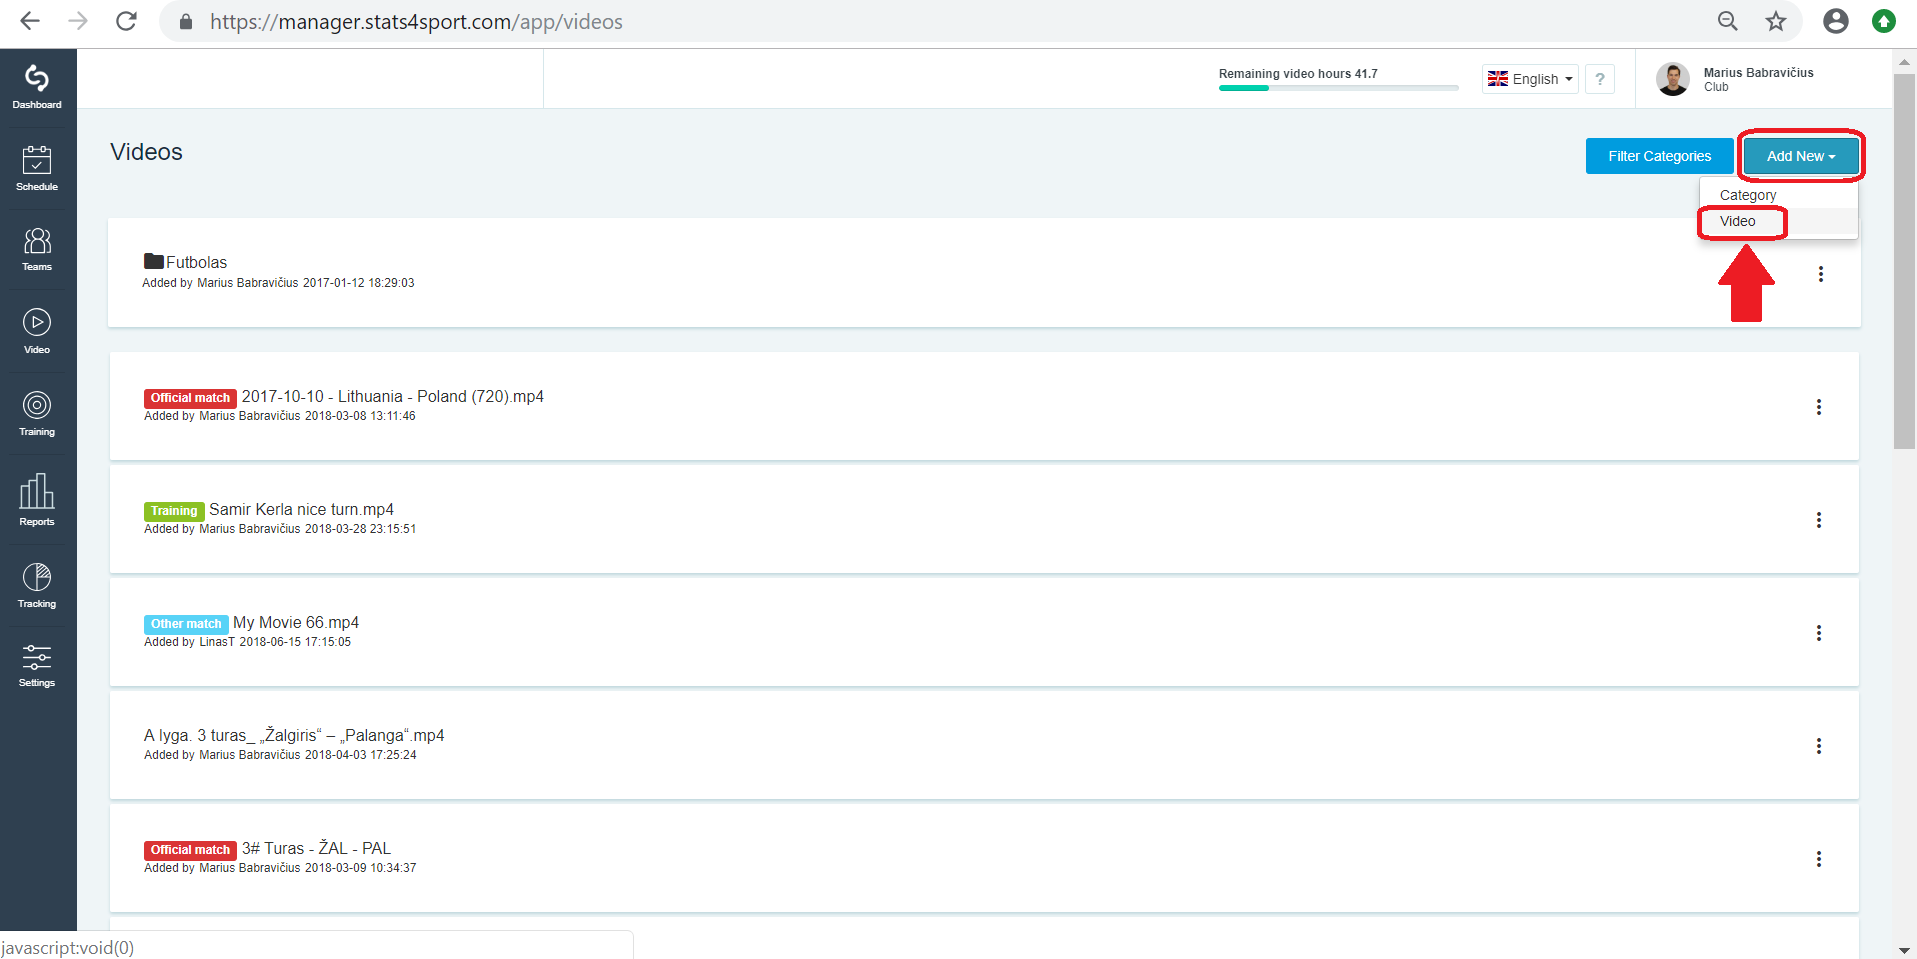
Task: Click the browser address bar URL
Action: [x=416, y=21]
